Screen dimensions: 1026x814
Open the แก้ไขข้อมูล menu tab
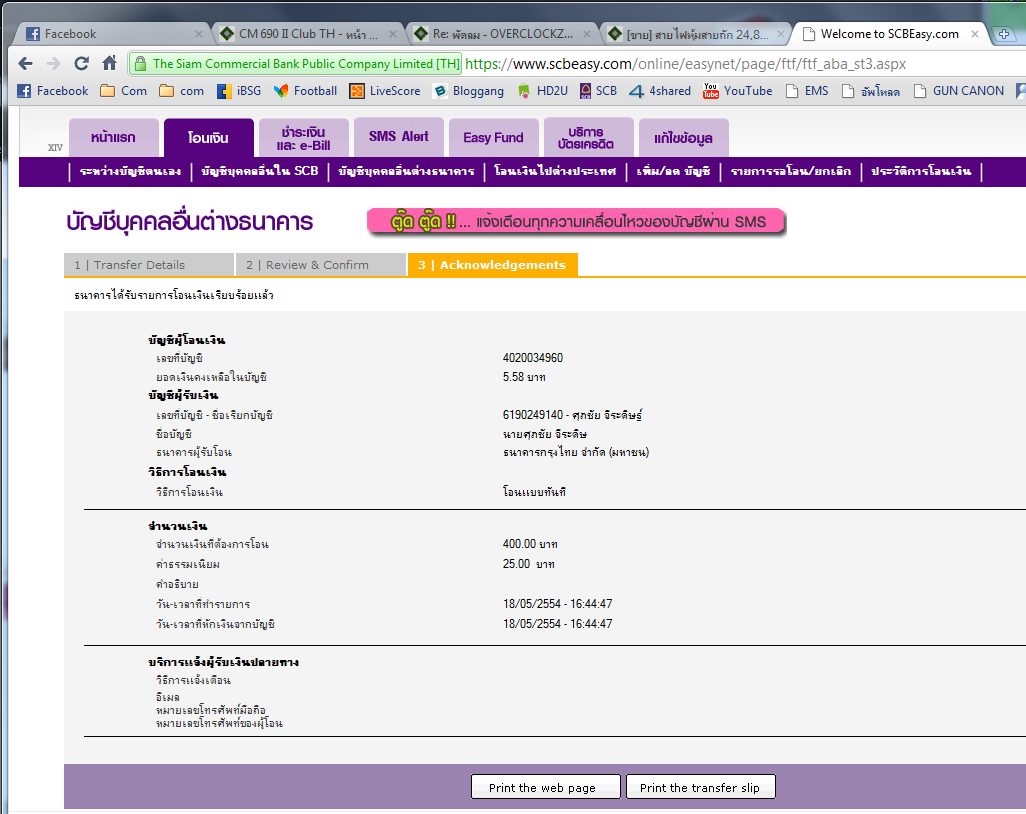[683, 137]
